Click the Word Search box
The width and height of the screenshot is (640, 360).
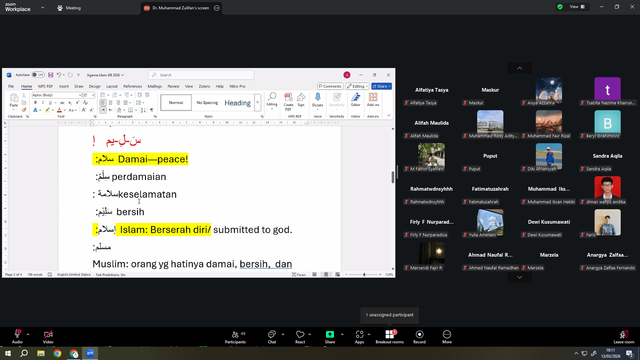coord(201,75)
